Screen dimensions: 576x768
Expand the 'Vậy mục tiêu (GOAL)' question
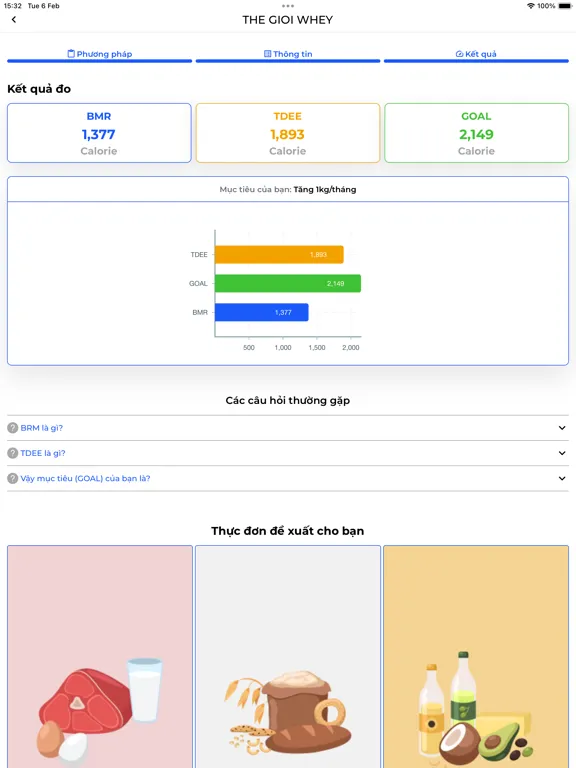pyautogui.click(x=288, y=479)
